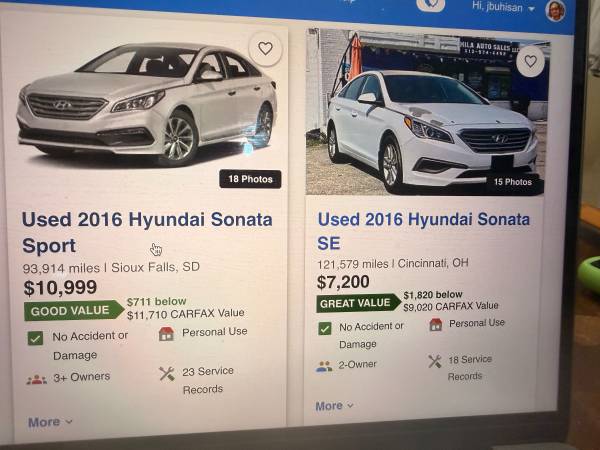Select the 2-Owner people icon
The width and height of the screenshot is (600, 450).
click(x=324, y=367)
